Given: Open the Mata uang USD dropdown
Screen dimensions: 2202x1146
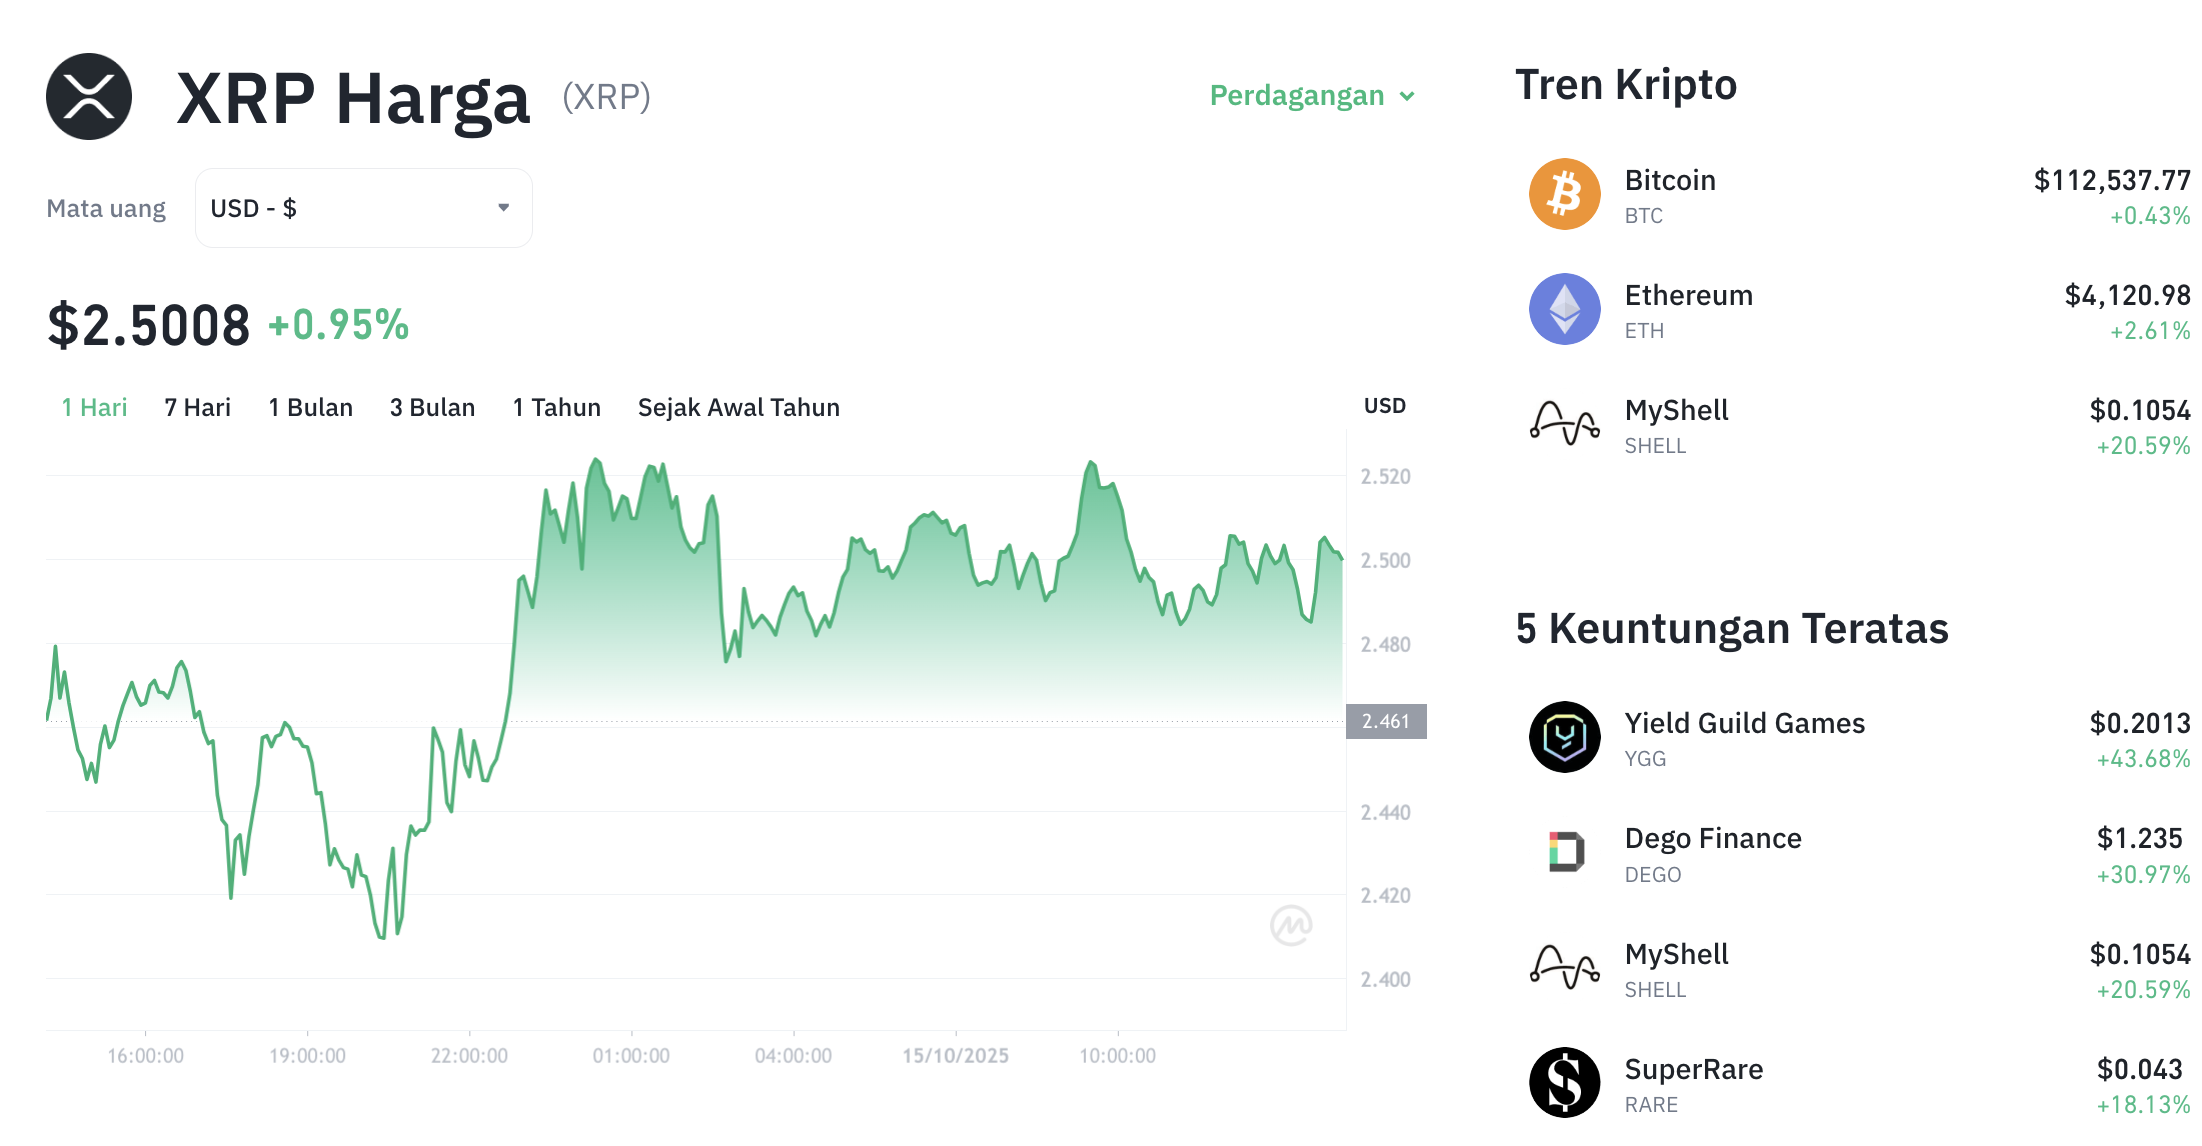Looking at the screenshot, I should coord(363,208).
